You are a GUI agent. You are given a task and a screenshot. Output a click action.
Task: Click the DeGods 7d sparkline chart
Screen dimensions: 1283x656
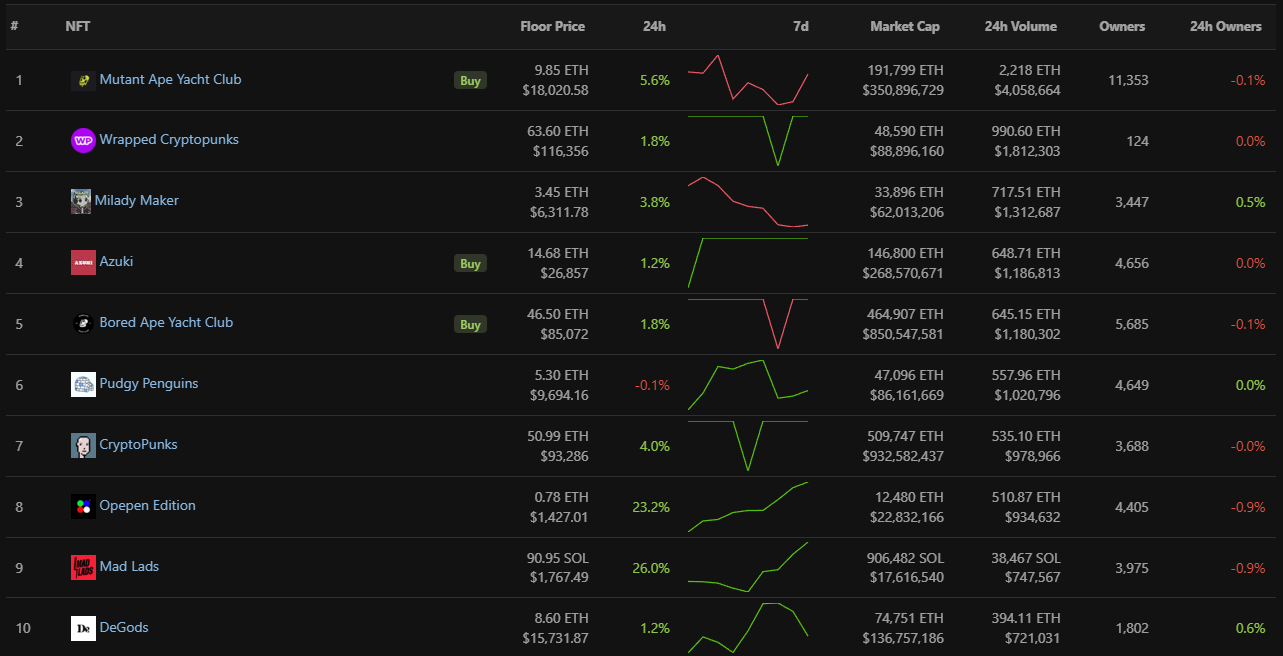[748, 628]
